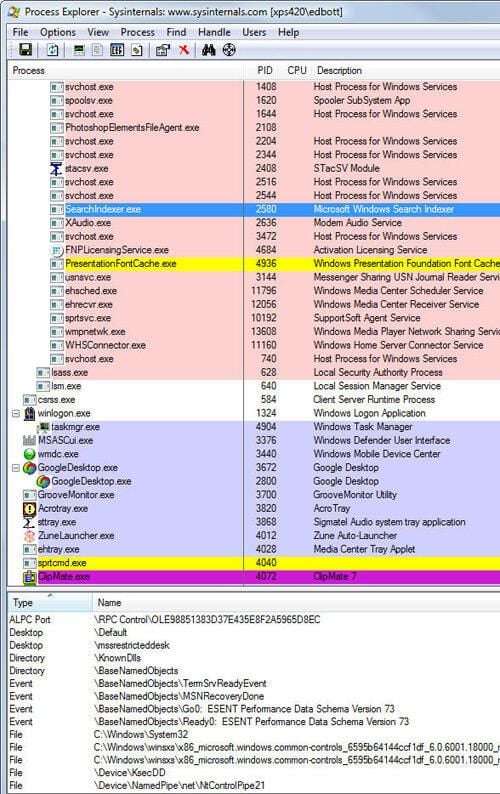
Task: Open the Users menu
Action: click(x=254, y=32)
